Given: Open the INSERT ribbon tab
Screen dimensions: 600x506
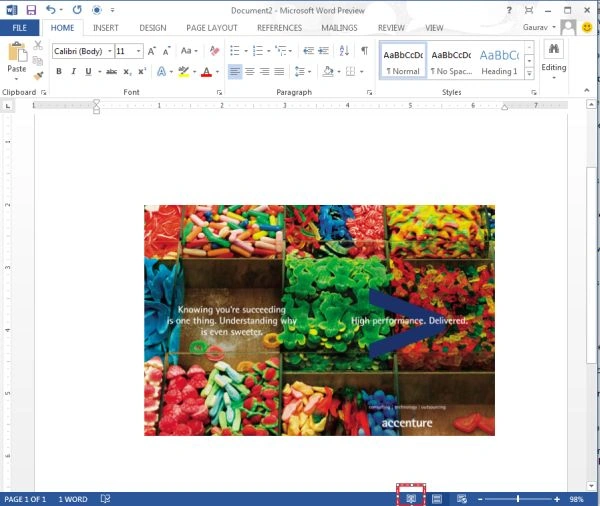Looking at the screenshot, I should pyautogui.click(x=106, y=28).
